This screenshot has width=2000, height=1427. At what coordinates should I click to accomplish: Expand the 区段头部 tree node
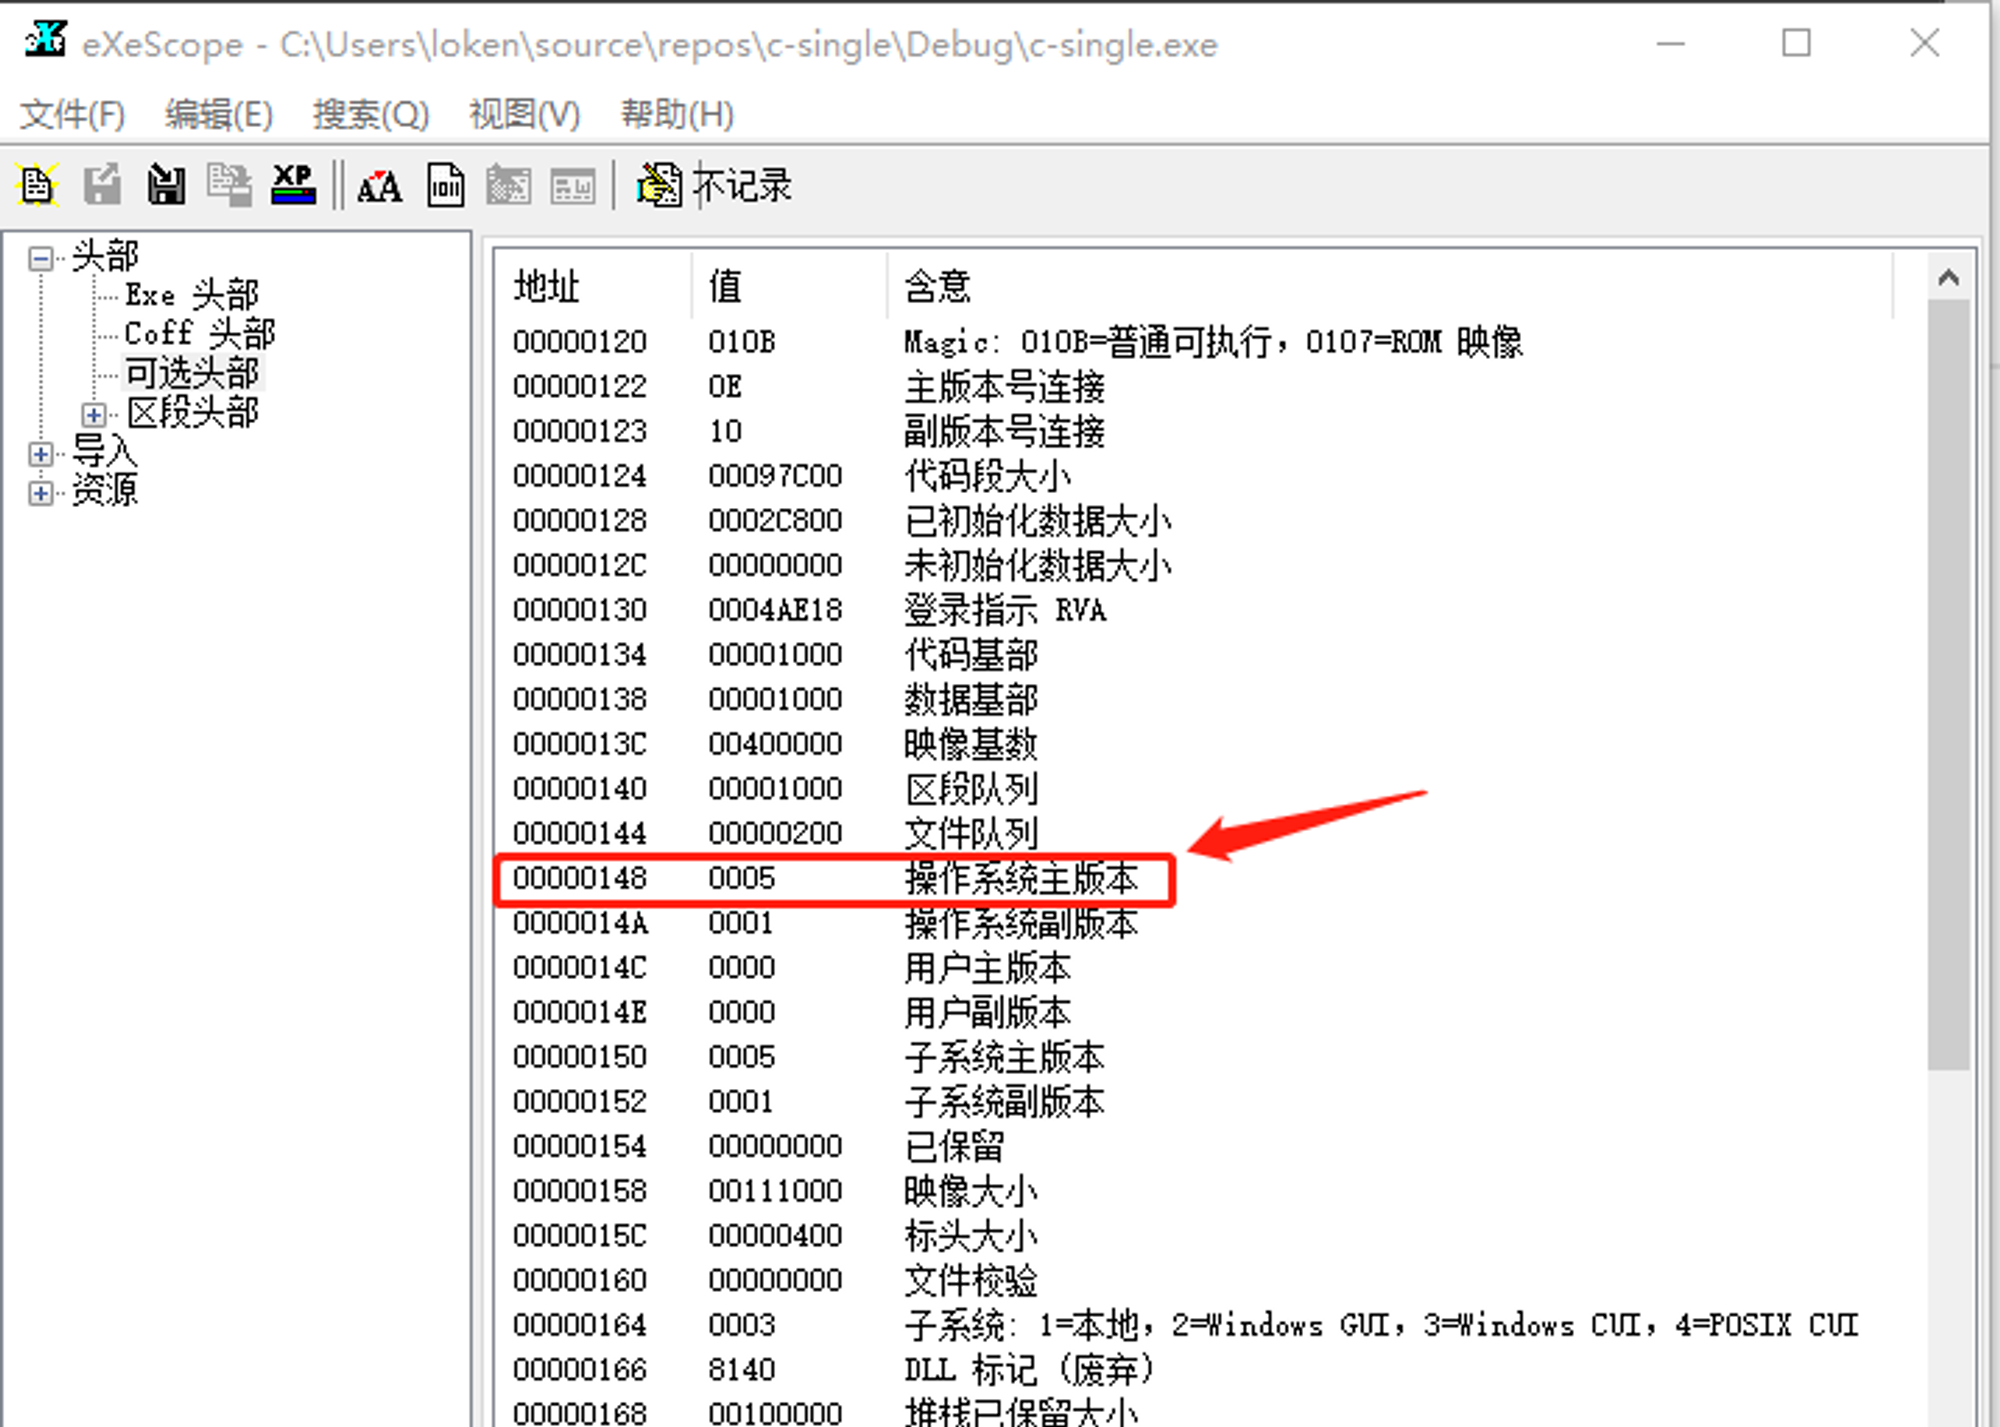(93, 414)
